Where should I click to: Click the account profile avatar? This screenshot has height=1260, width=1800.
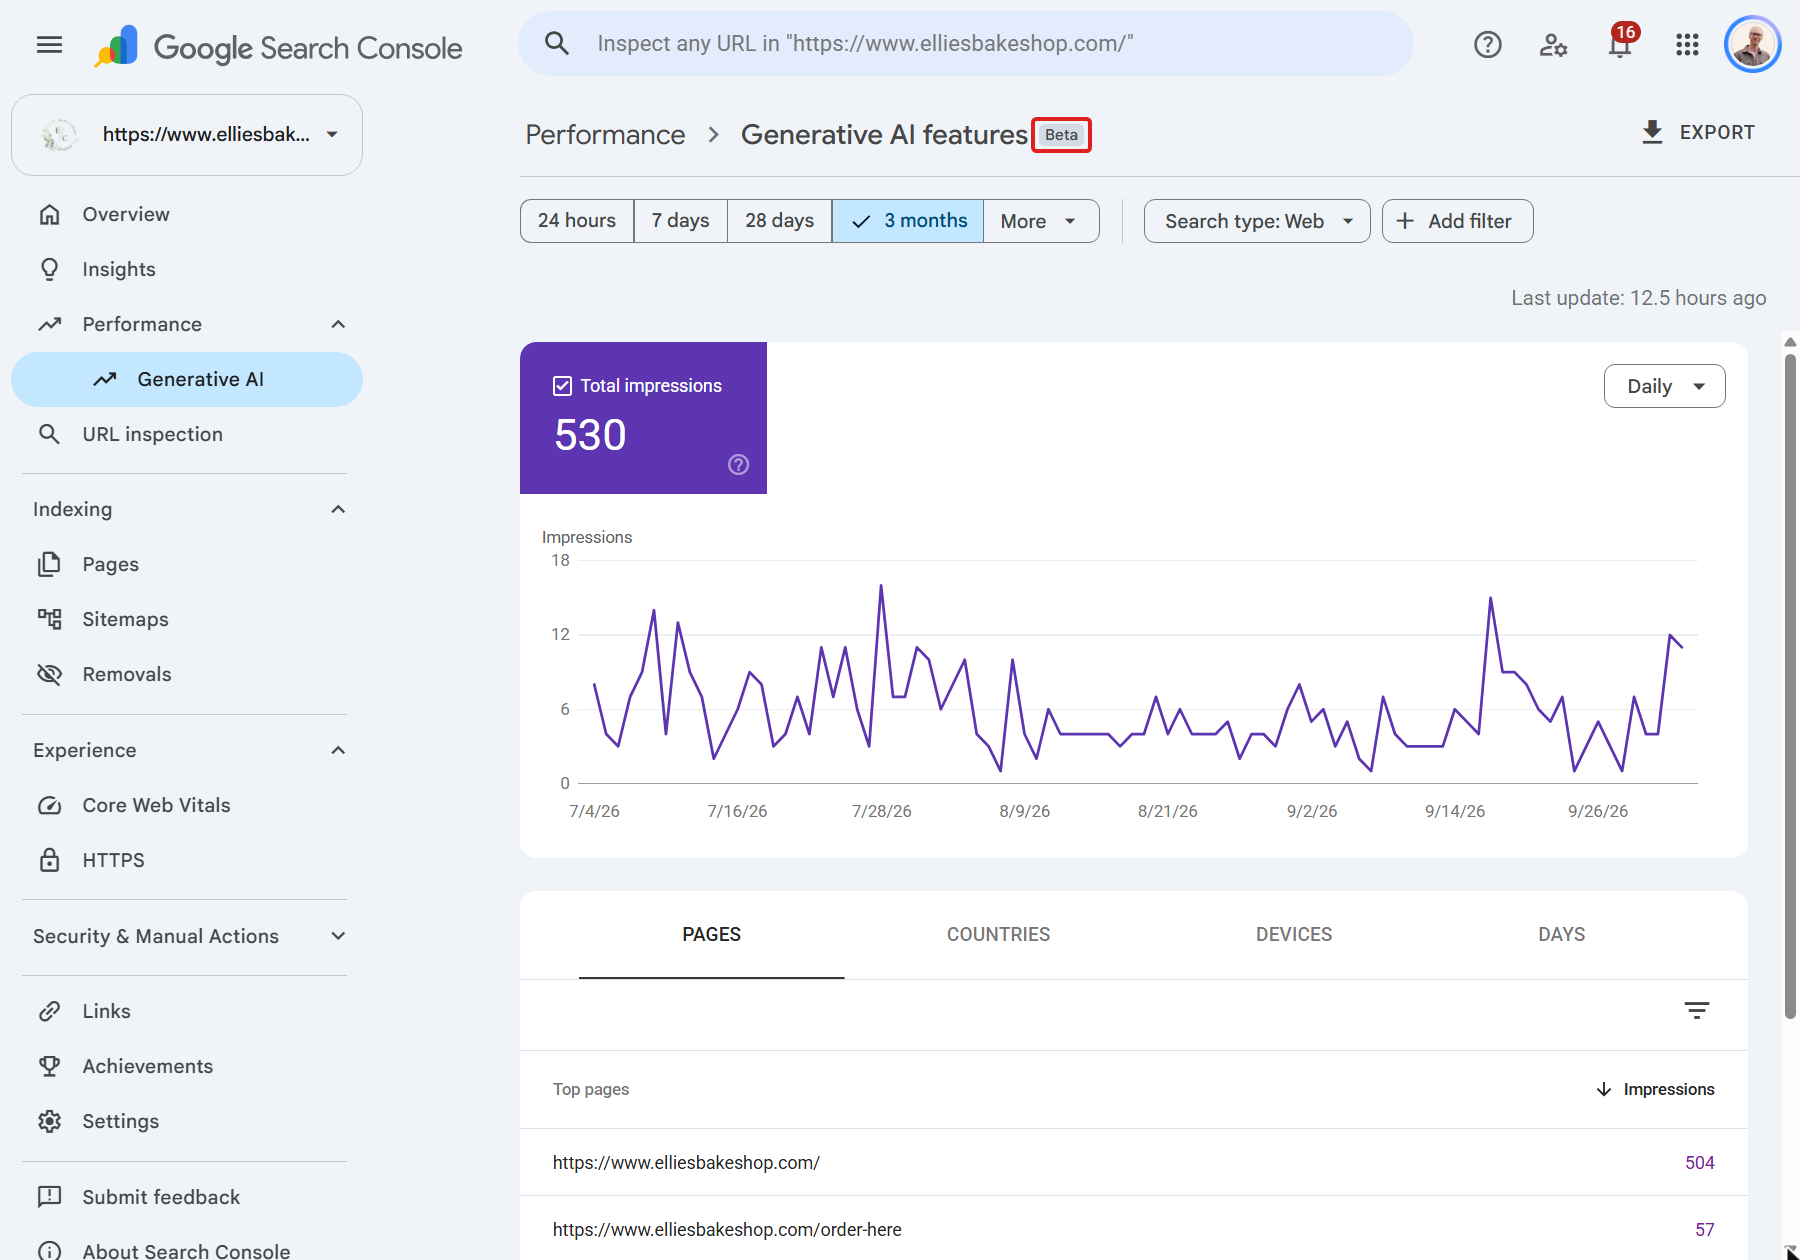pos(1753,44)
